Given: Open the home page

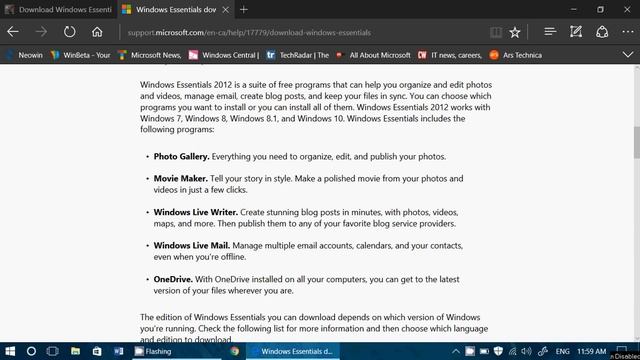Looking at the screenshot, I should [x=97, y=32].
